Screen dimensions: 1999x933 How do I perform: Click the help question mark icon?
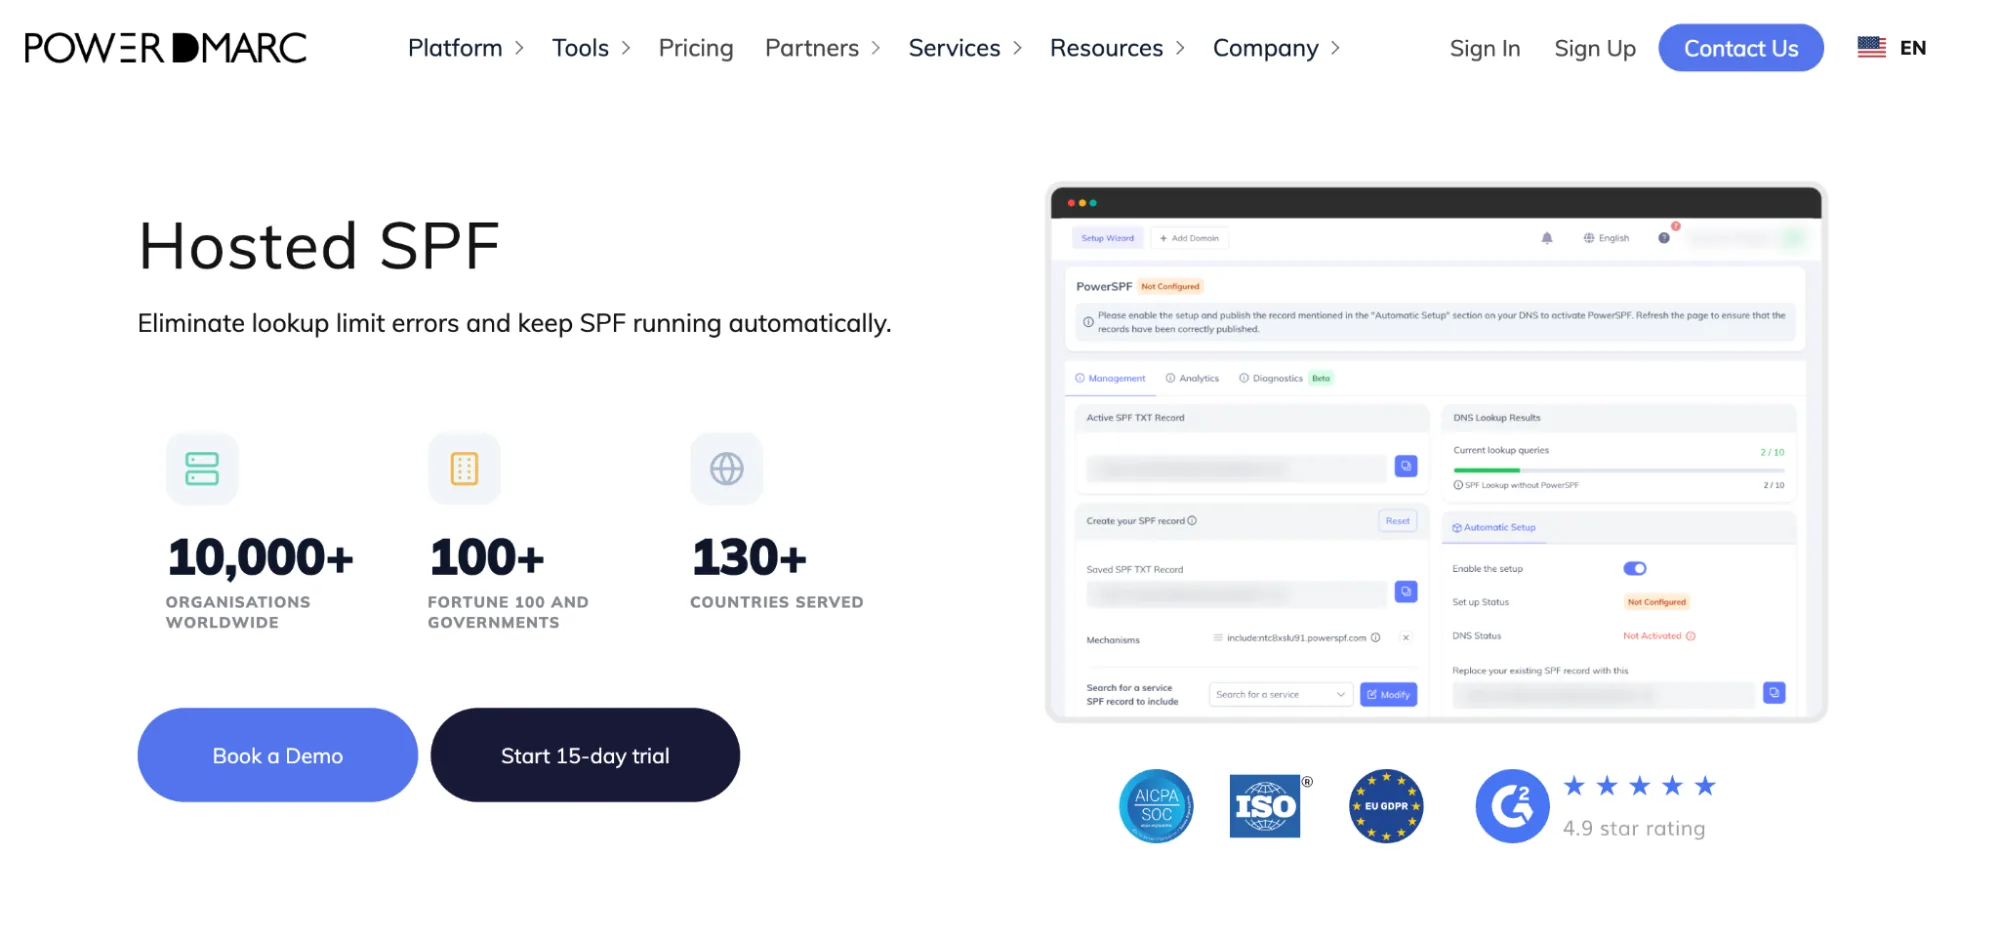[1664, 238]
